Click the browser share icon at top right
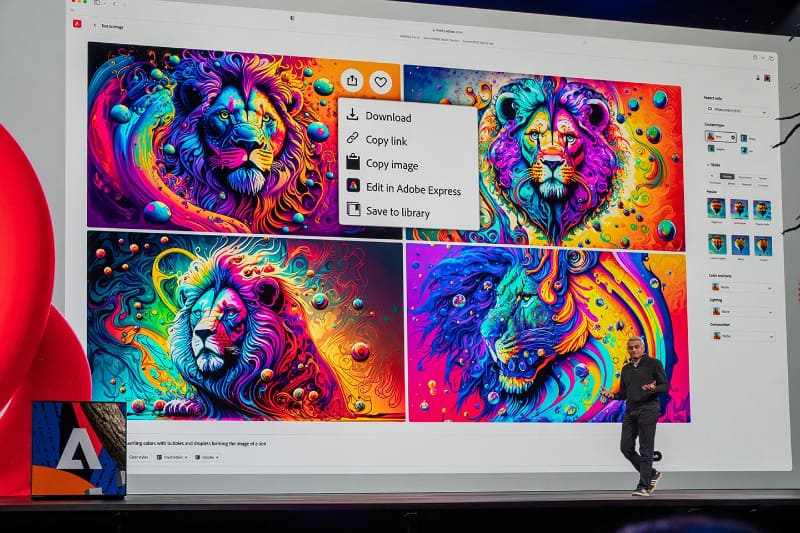The width and height of the screenshot is (800, 533). [x=755, y=58]
